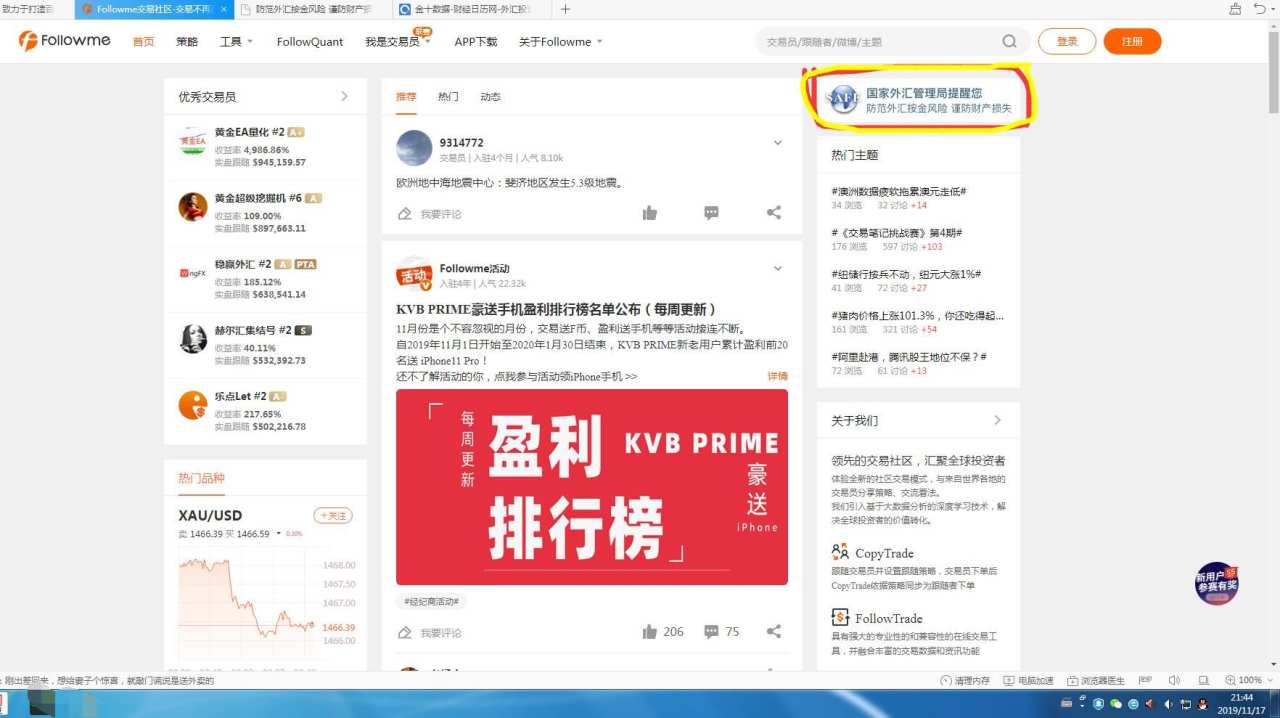This screenshot has height=718, width=1280.
Task: Go to 首页 navigation item
Action: pos(144,42)
